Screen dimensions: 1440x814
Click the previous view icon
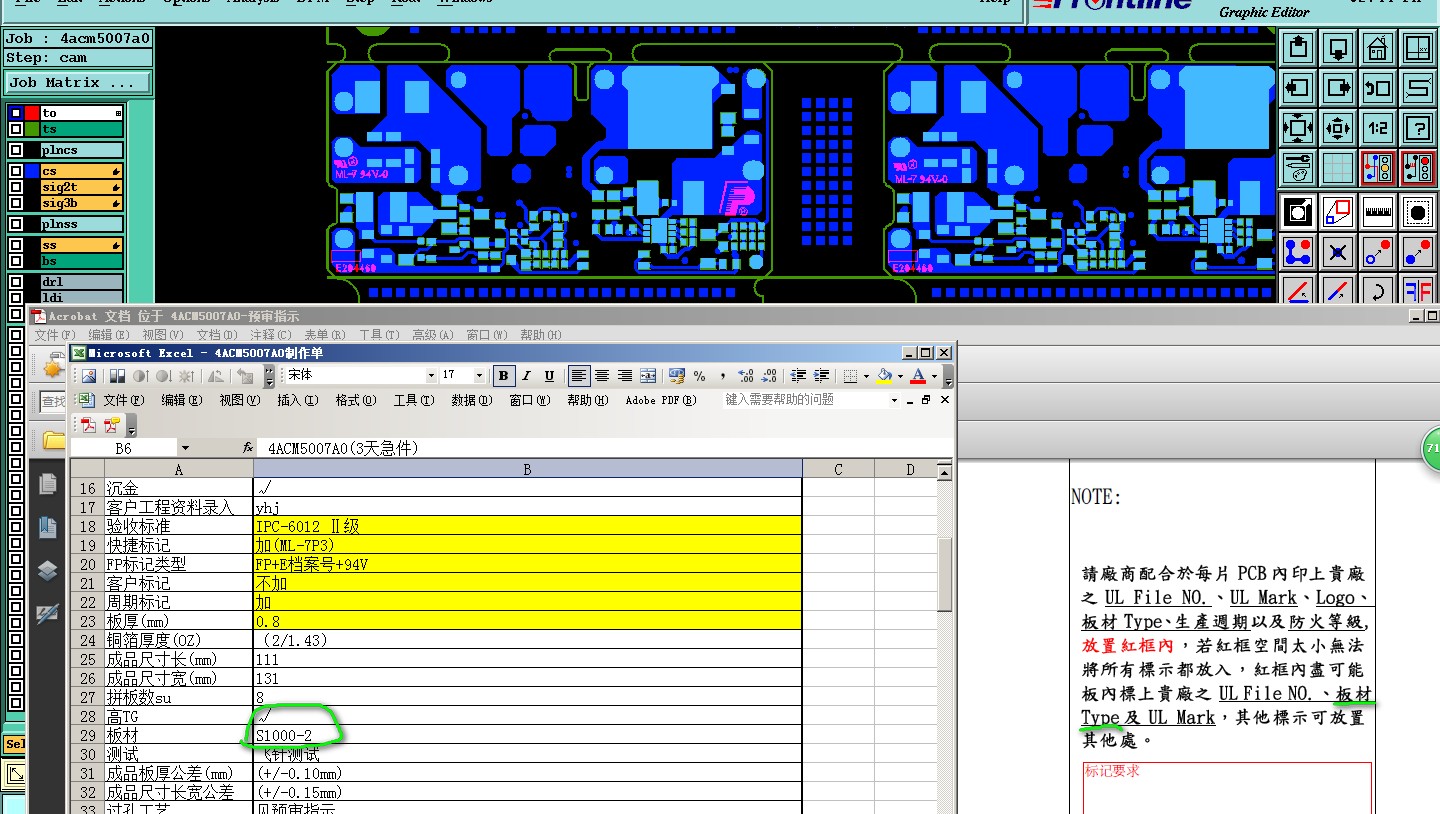tap(1378, 87)
